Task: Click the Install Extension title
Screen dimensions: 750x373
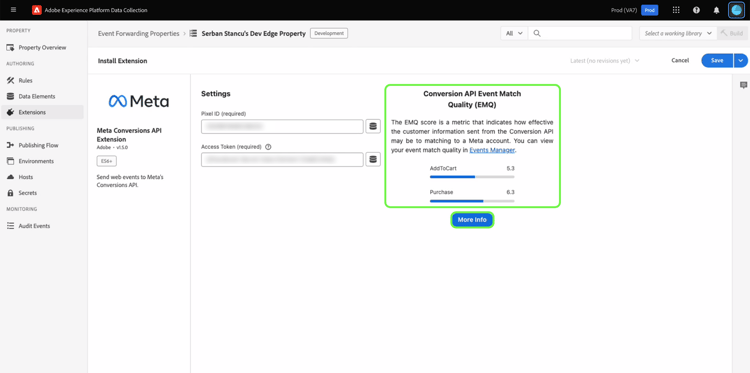Action: click(122, 61)
